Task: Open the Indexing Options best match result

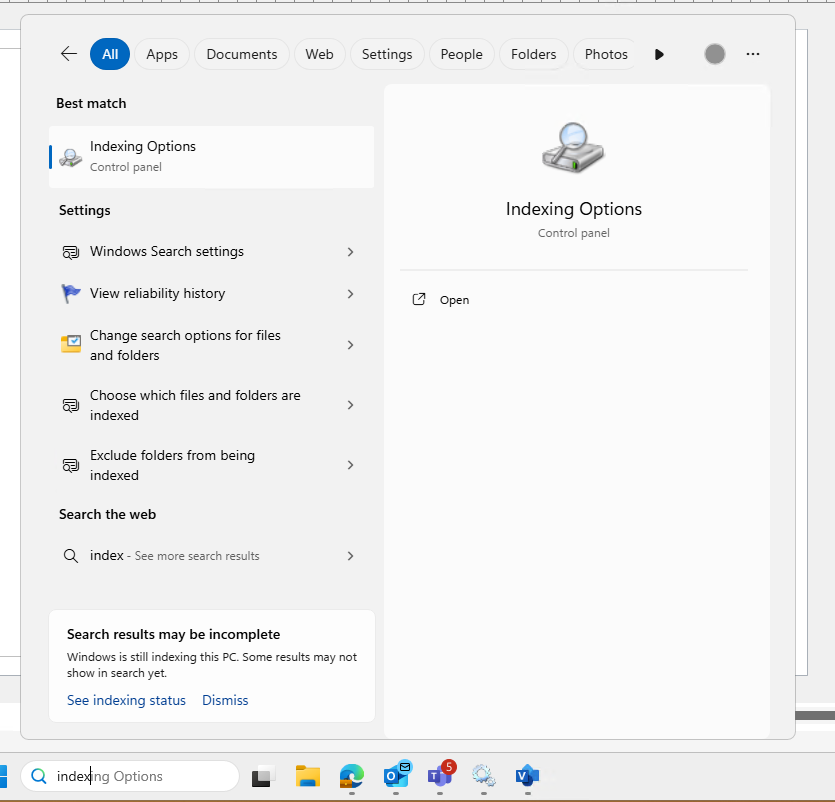Action: (211, 157)
